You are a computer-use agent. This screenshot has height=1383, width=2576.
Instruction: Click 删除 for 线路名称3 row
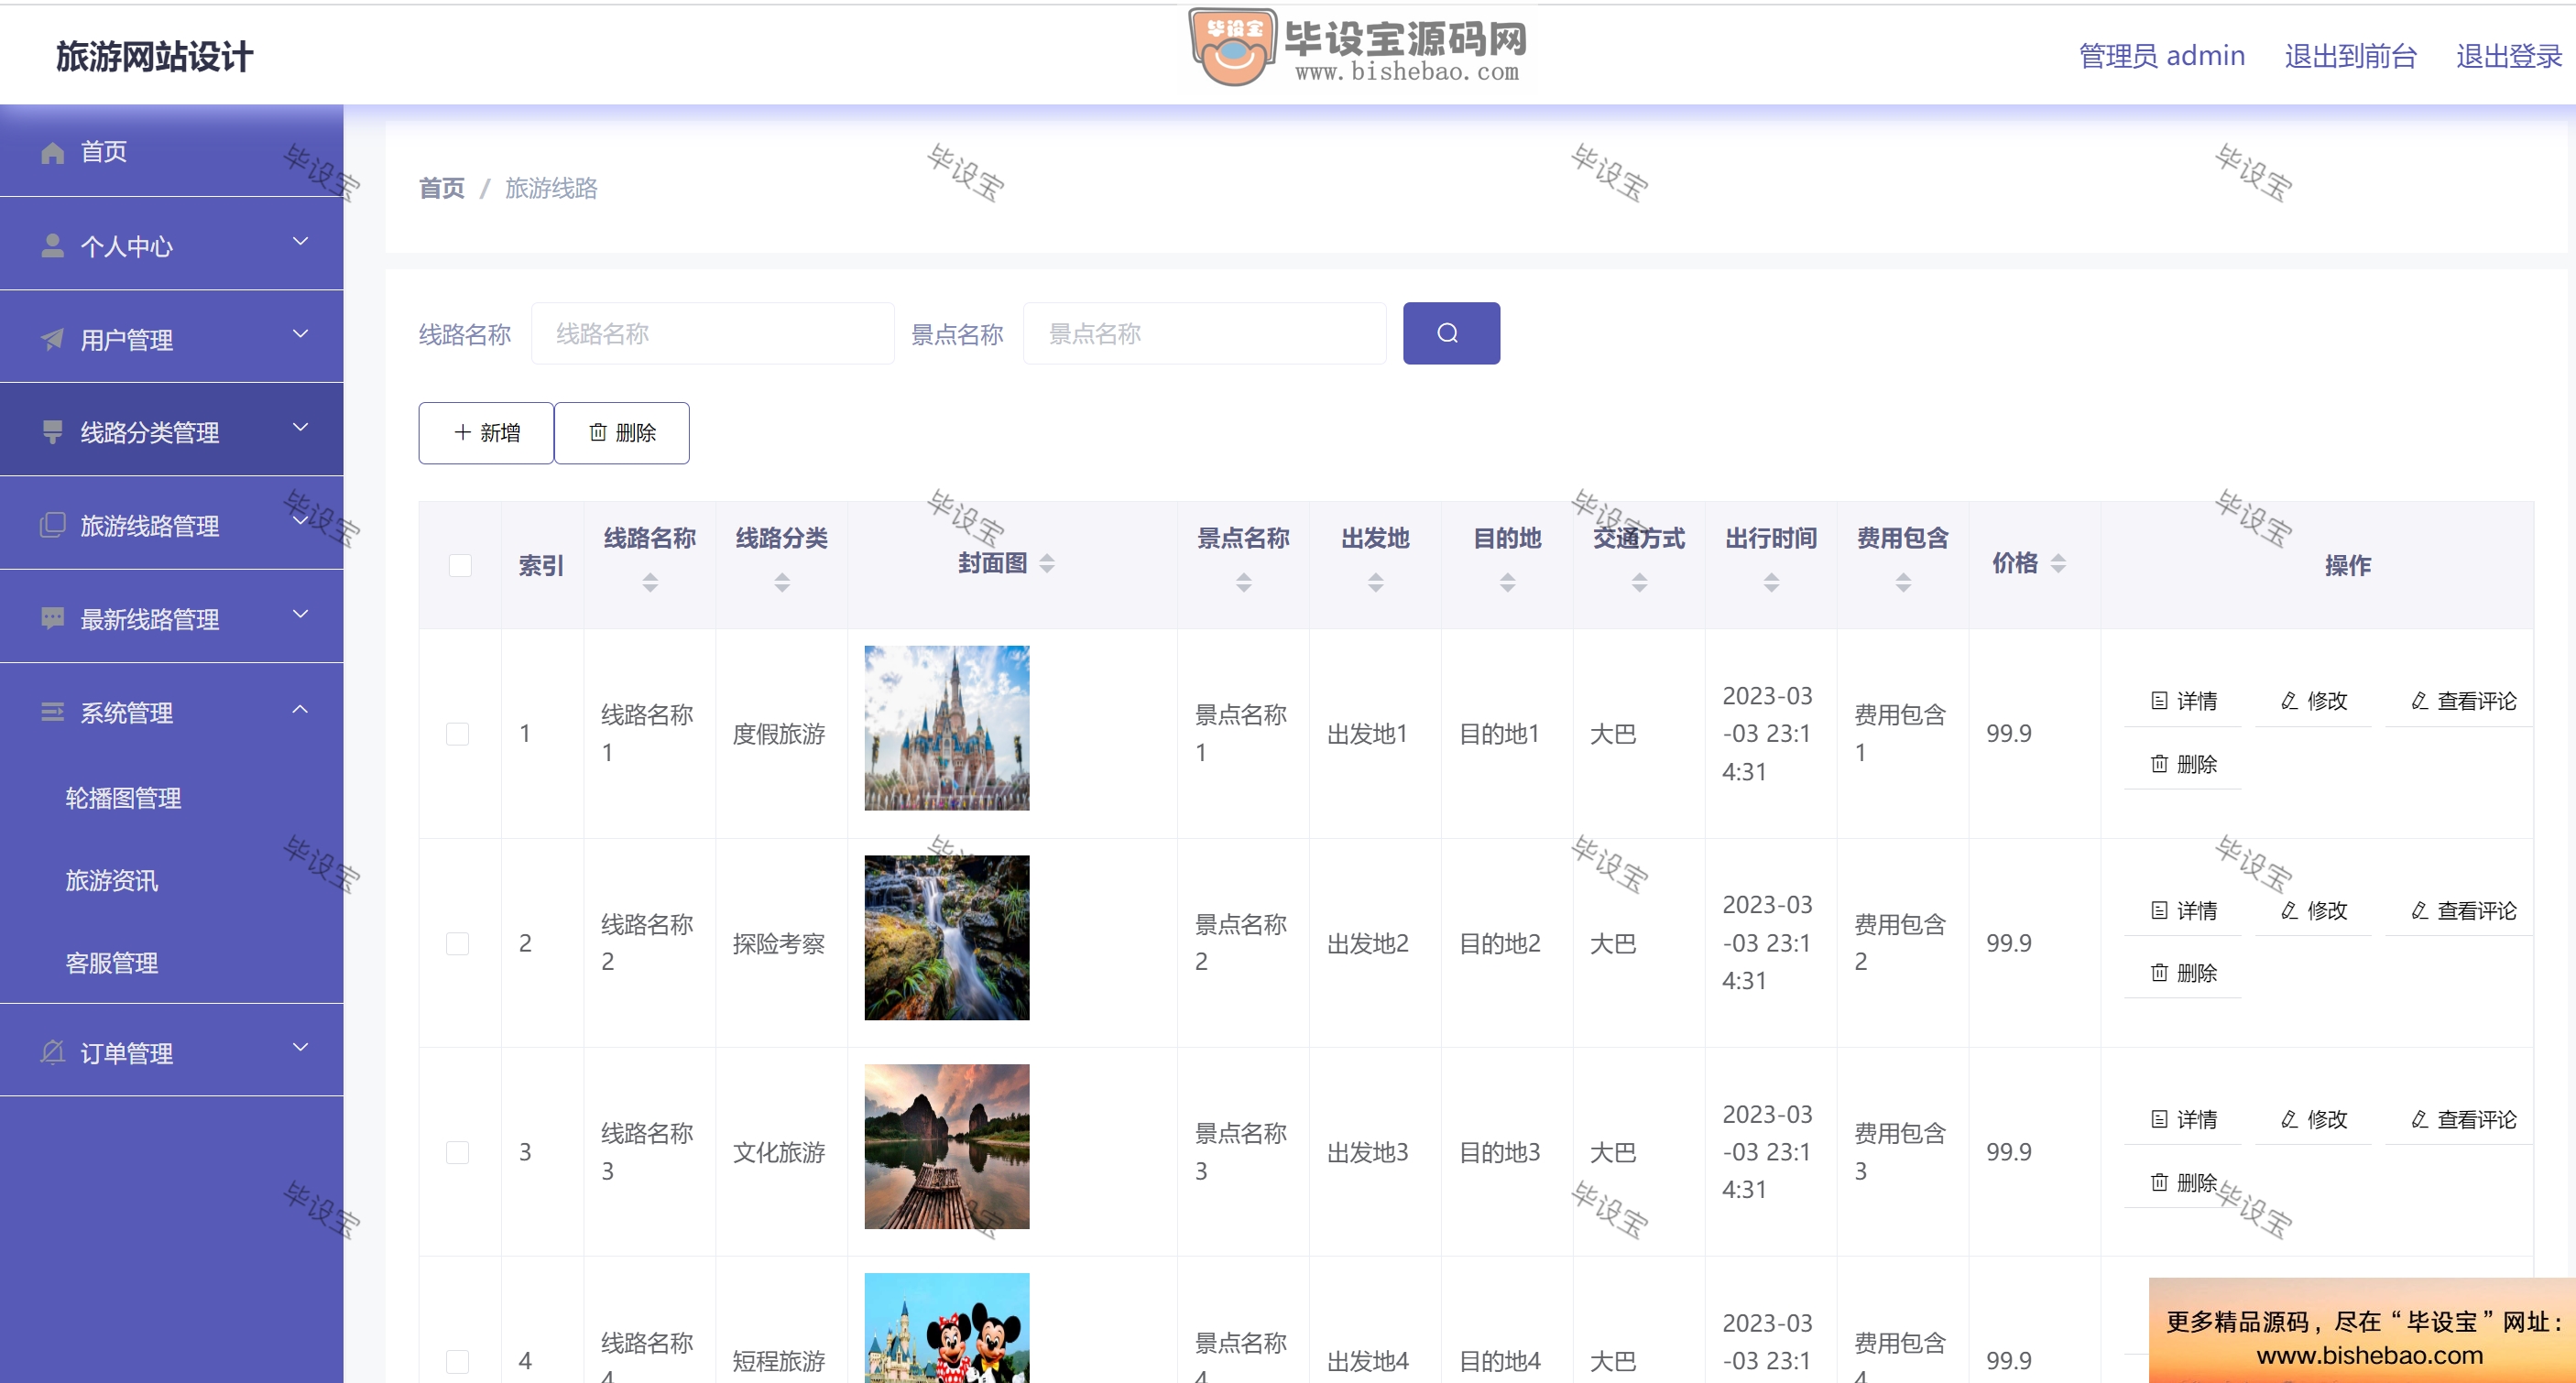[2184, 1183]
